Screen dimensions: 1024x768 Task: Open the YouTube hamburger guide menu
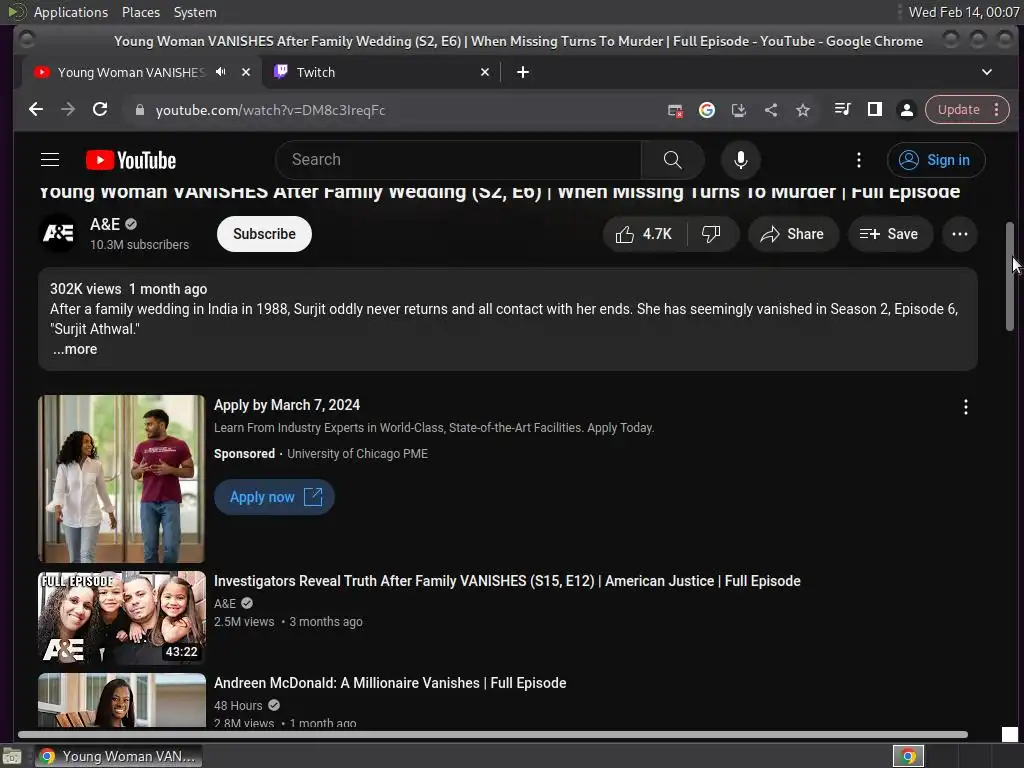[50, 160]
